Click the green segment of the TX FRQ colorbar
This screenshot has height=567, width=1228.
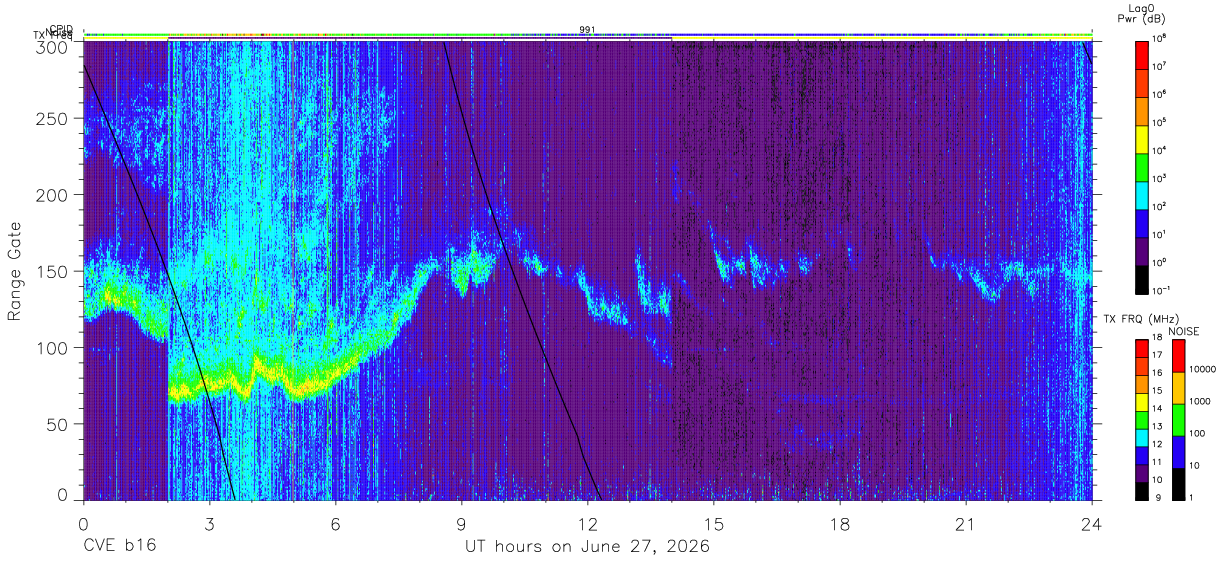tap(1141, 418)
